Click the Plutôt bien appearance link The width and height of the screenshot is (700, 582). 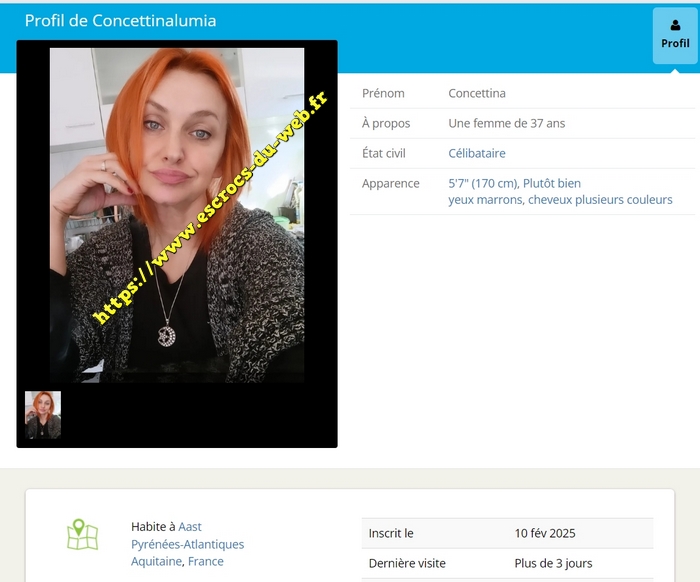(551, 184)
